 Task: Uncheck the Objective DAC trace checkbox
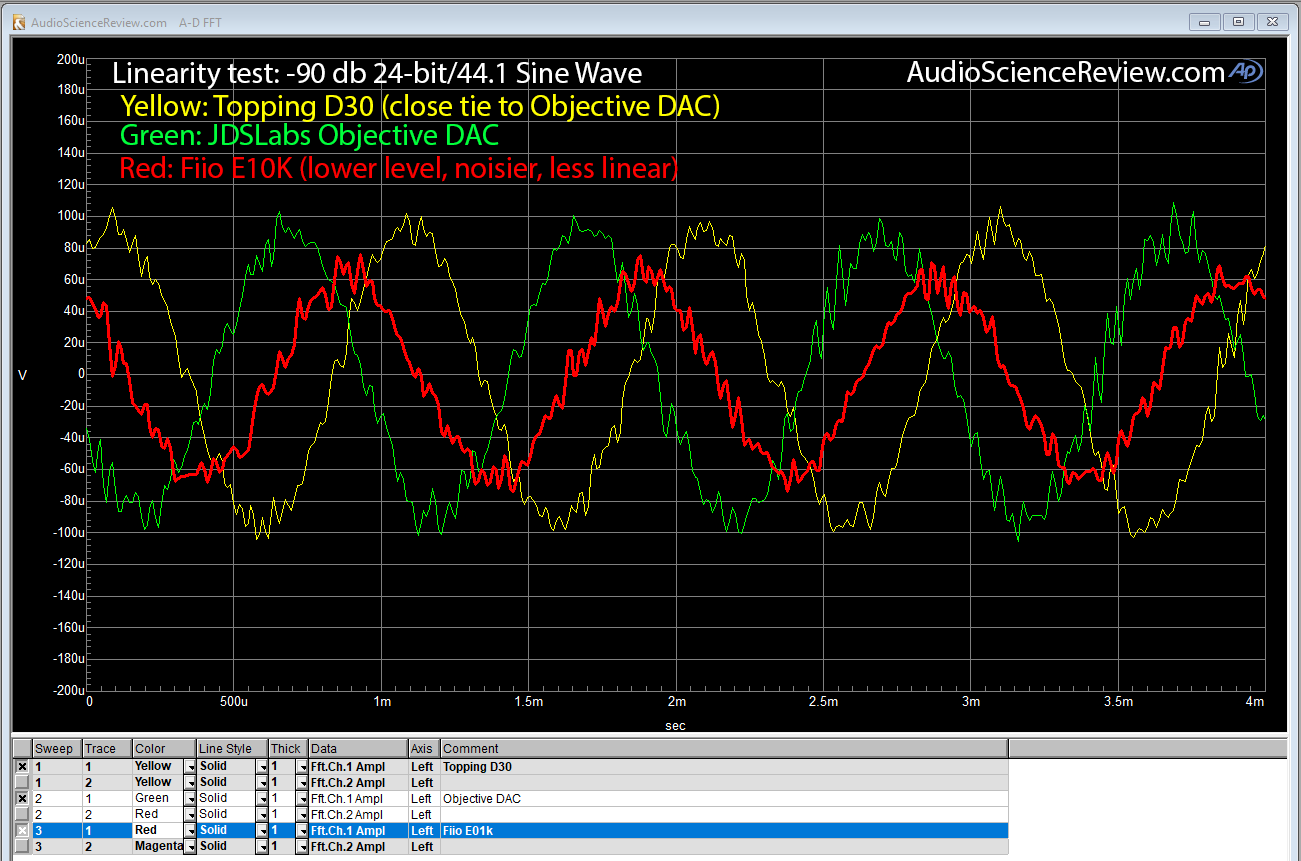(x=22, y=798)
